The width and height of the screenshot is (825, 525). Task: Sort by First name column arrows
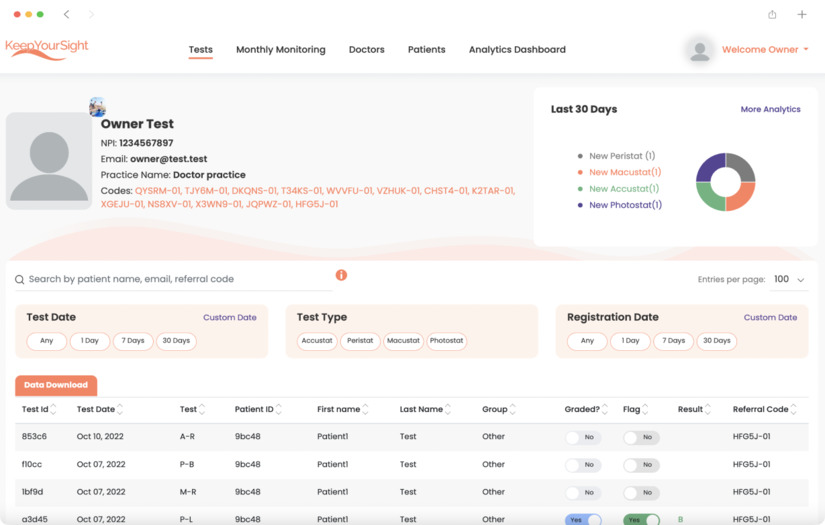366,409
